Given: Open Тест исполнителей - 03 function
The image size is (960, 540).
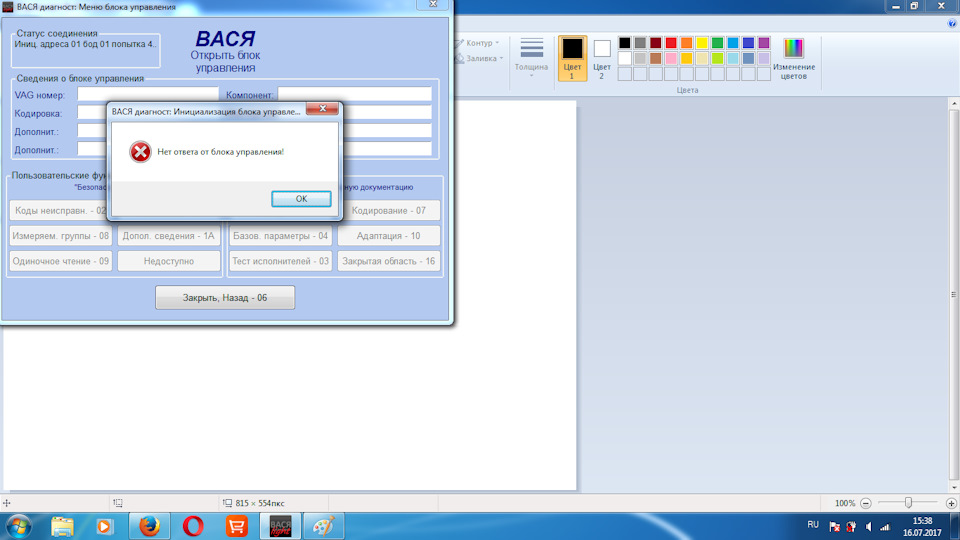Looking at the screenshot, I should click(280, 261).
